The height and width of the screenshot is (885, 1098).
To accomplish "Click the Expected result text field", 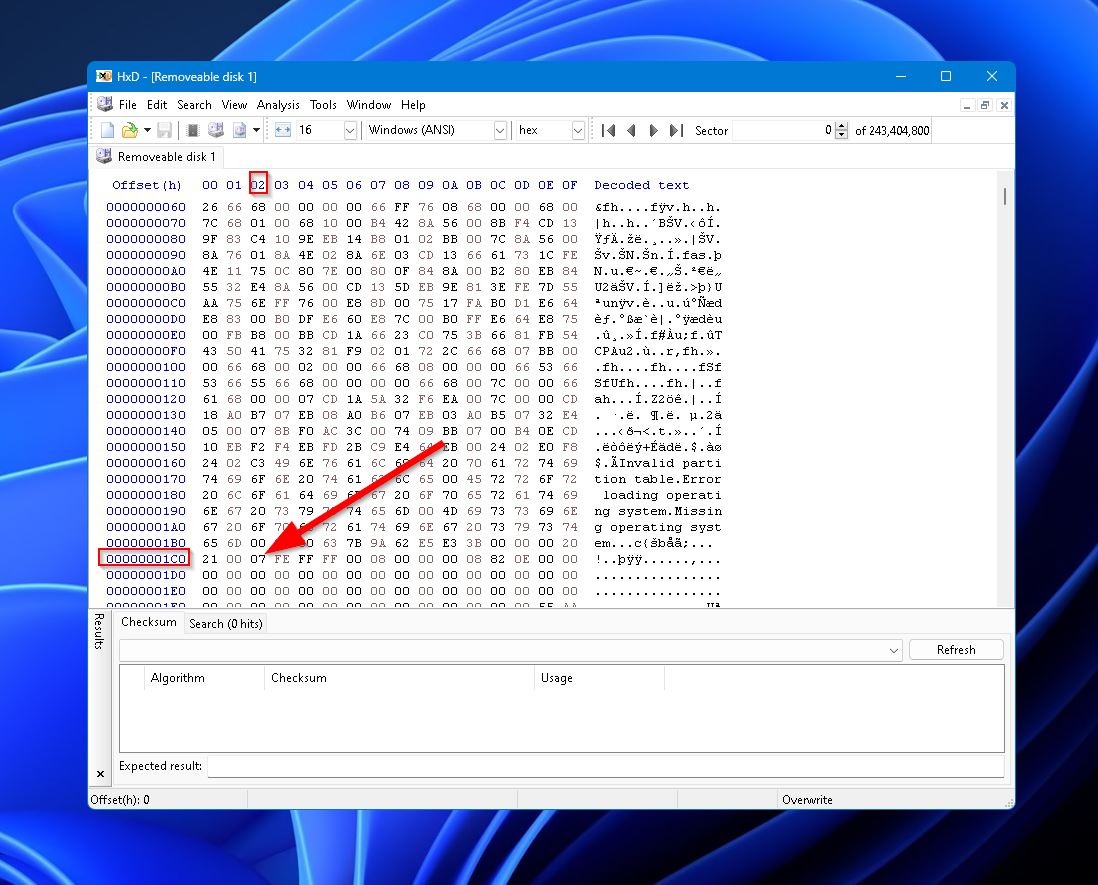I will tap(604, 766).
